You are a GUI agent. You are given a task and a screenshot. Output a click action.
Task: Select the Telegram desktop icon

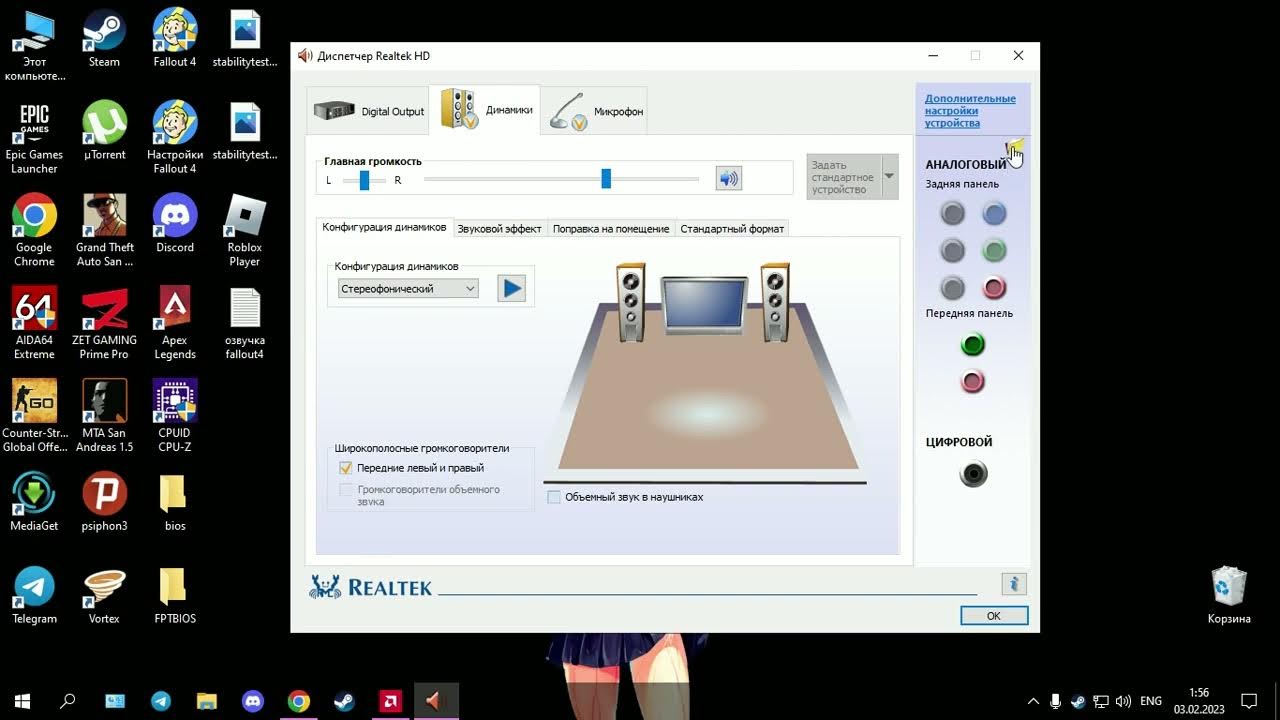coord(34,596)
